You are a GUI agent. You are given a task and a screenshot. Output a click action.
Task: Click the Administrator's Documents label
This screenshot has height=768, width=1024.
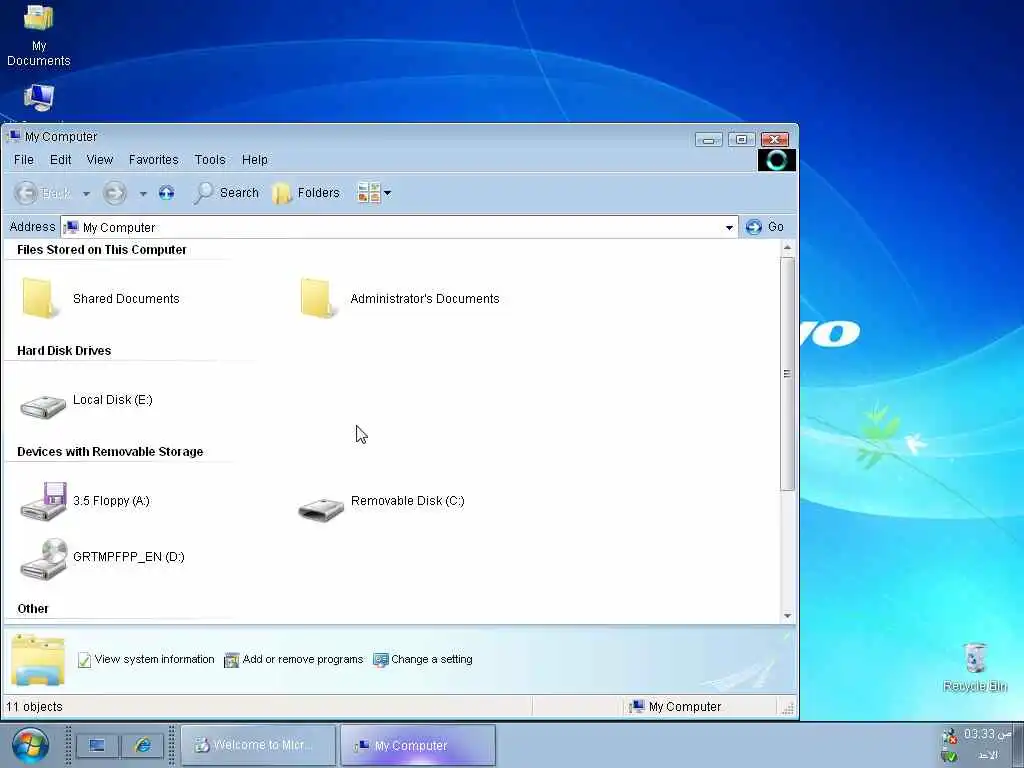click(424, 298)
